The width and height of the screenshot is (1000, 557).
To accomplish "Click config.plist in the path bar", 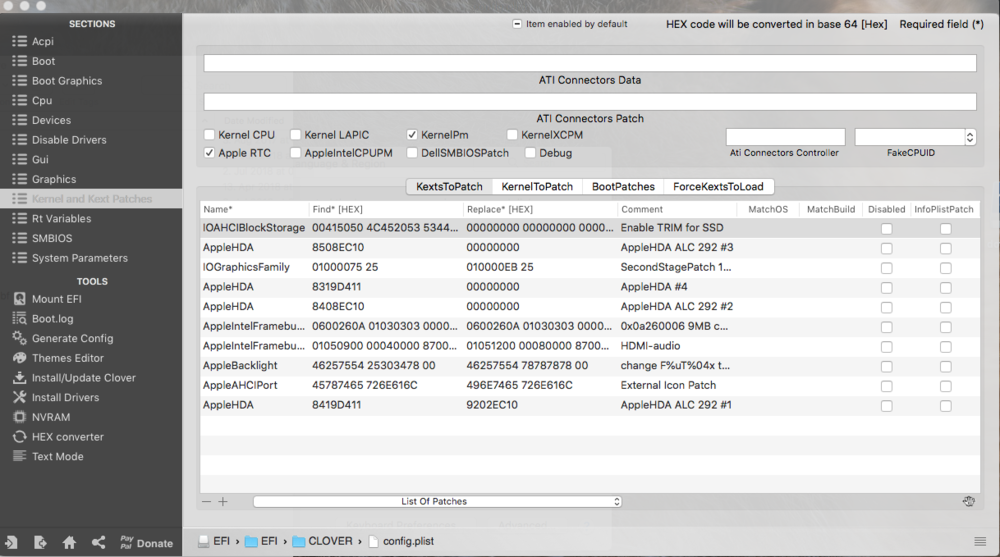I will coord(401,541).
